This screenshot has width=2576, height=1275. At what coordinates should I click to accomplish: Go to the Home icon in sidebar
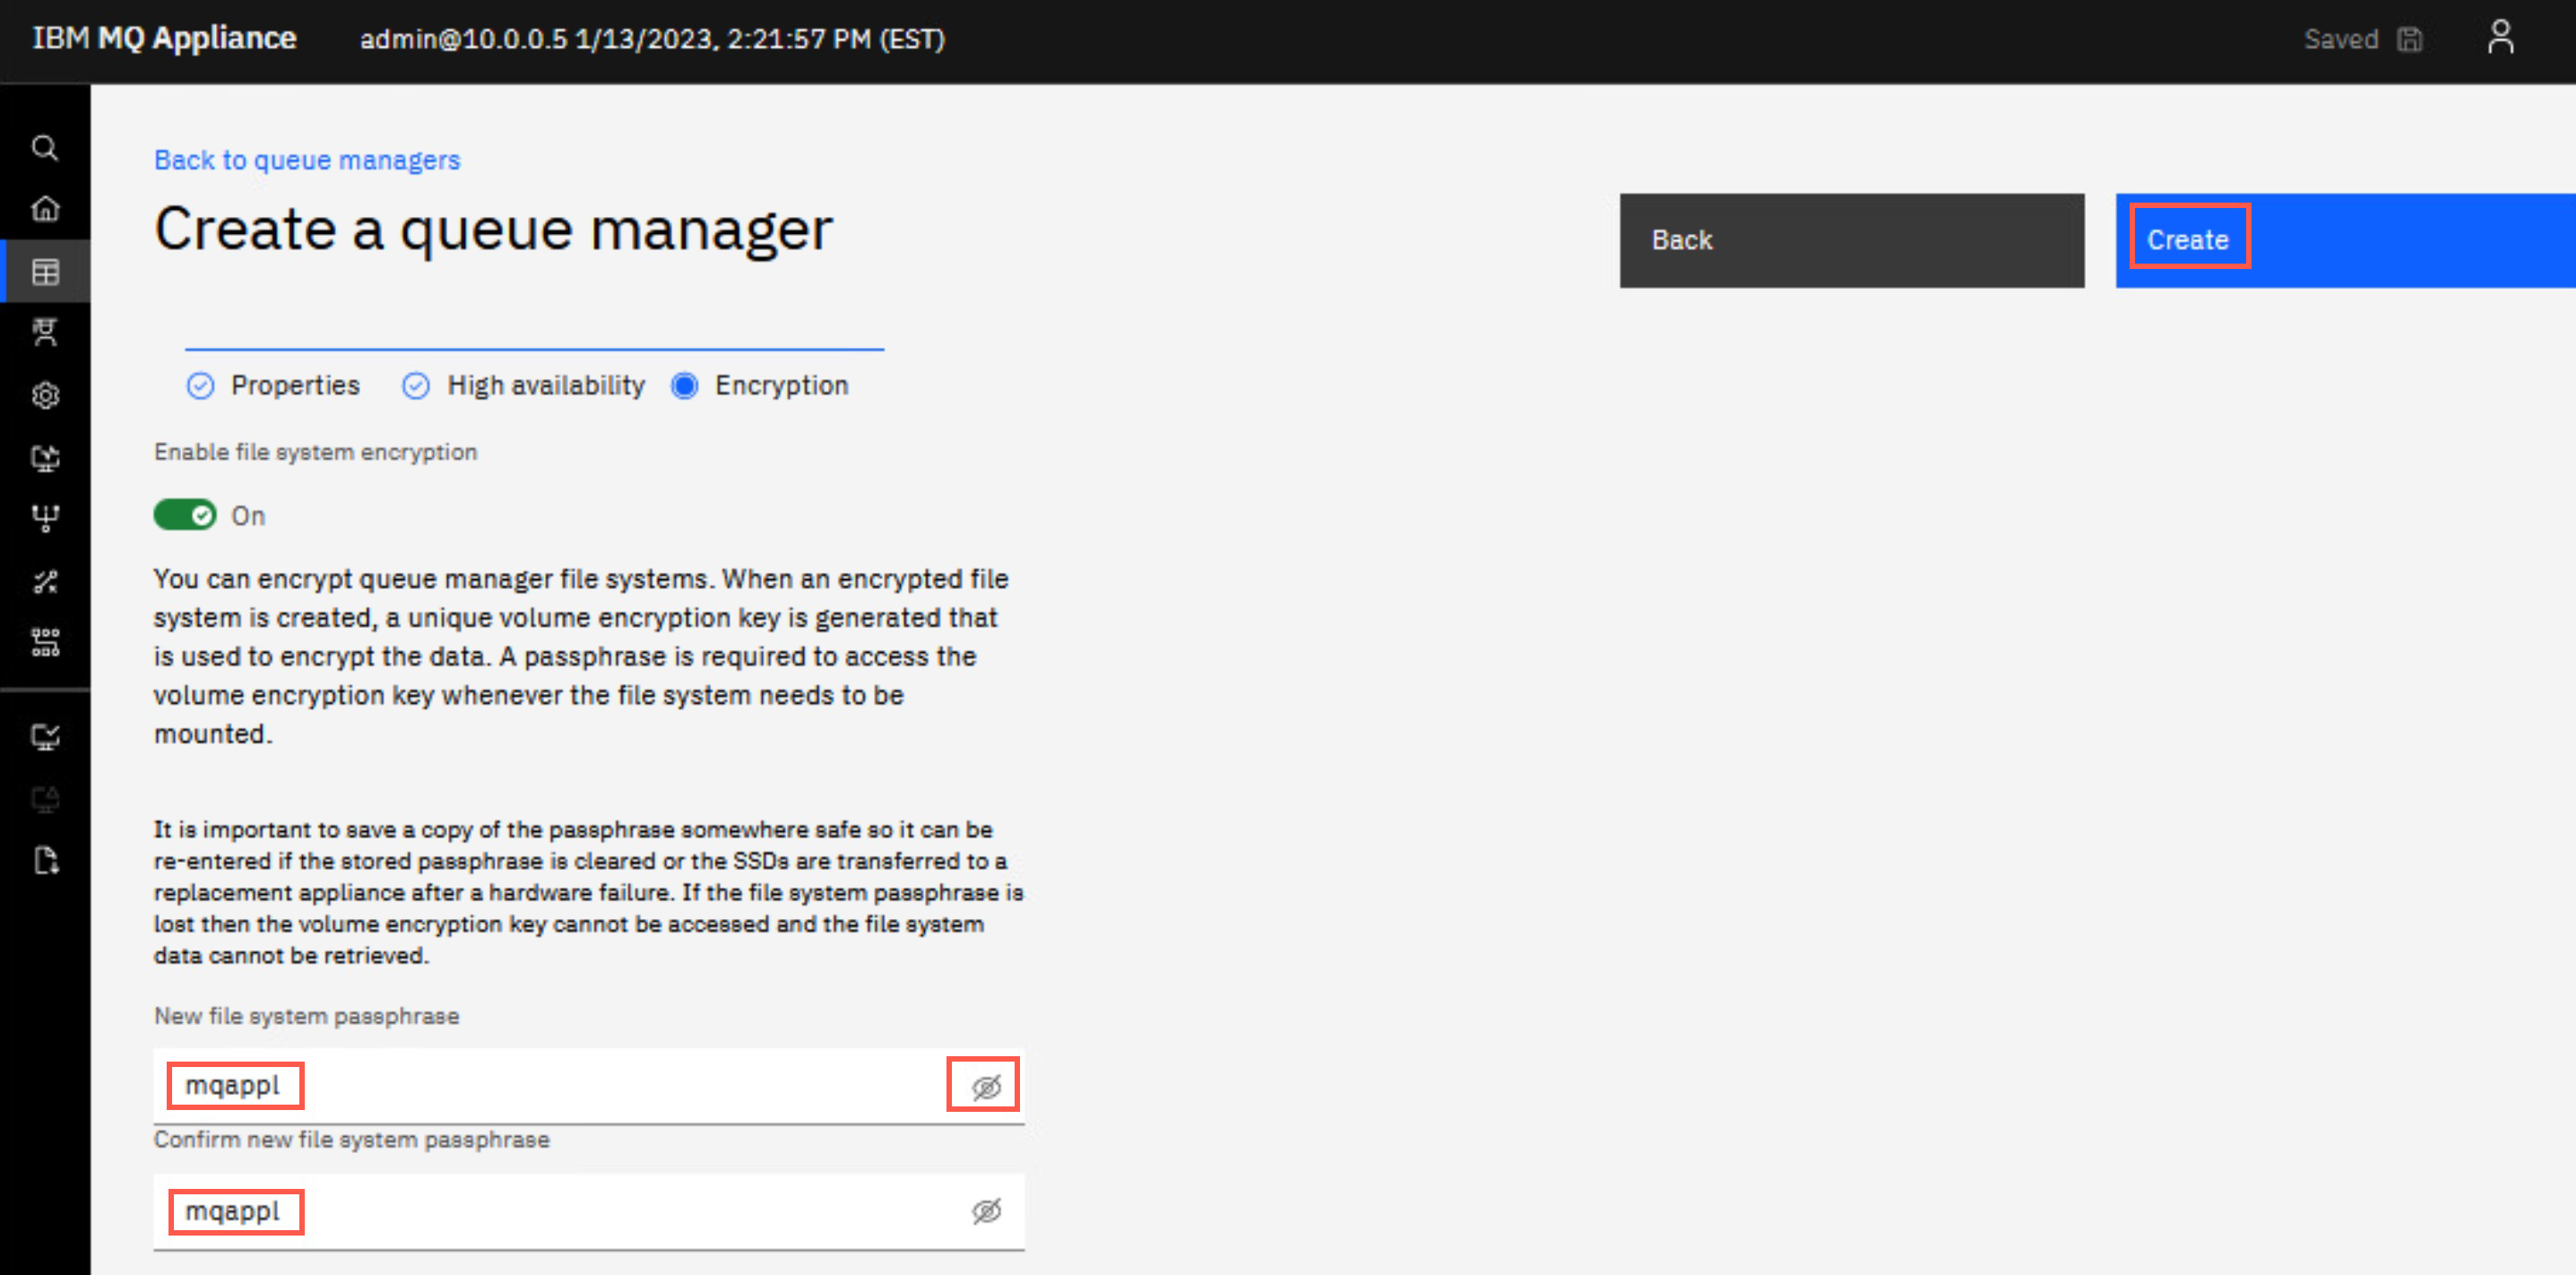pyautogui.click(x=45, y=208)
